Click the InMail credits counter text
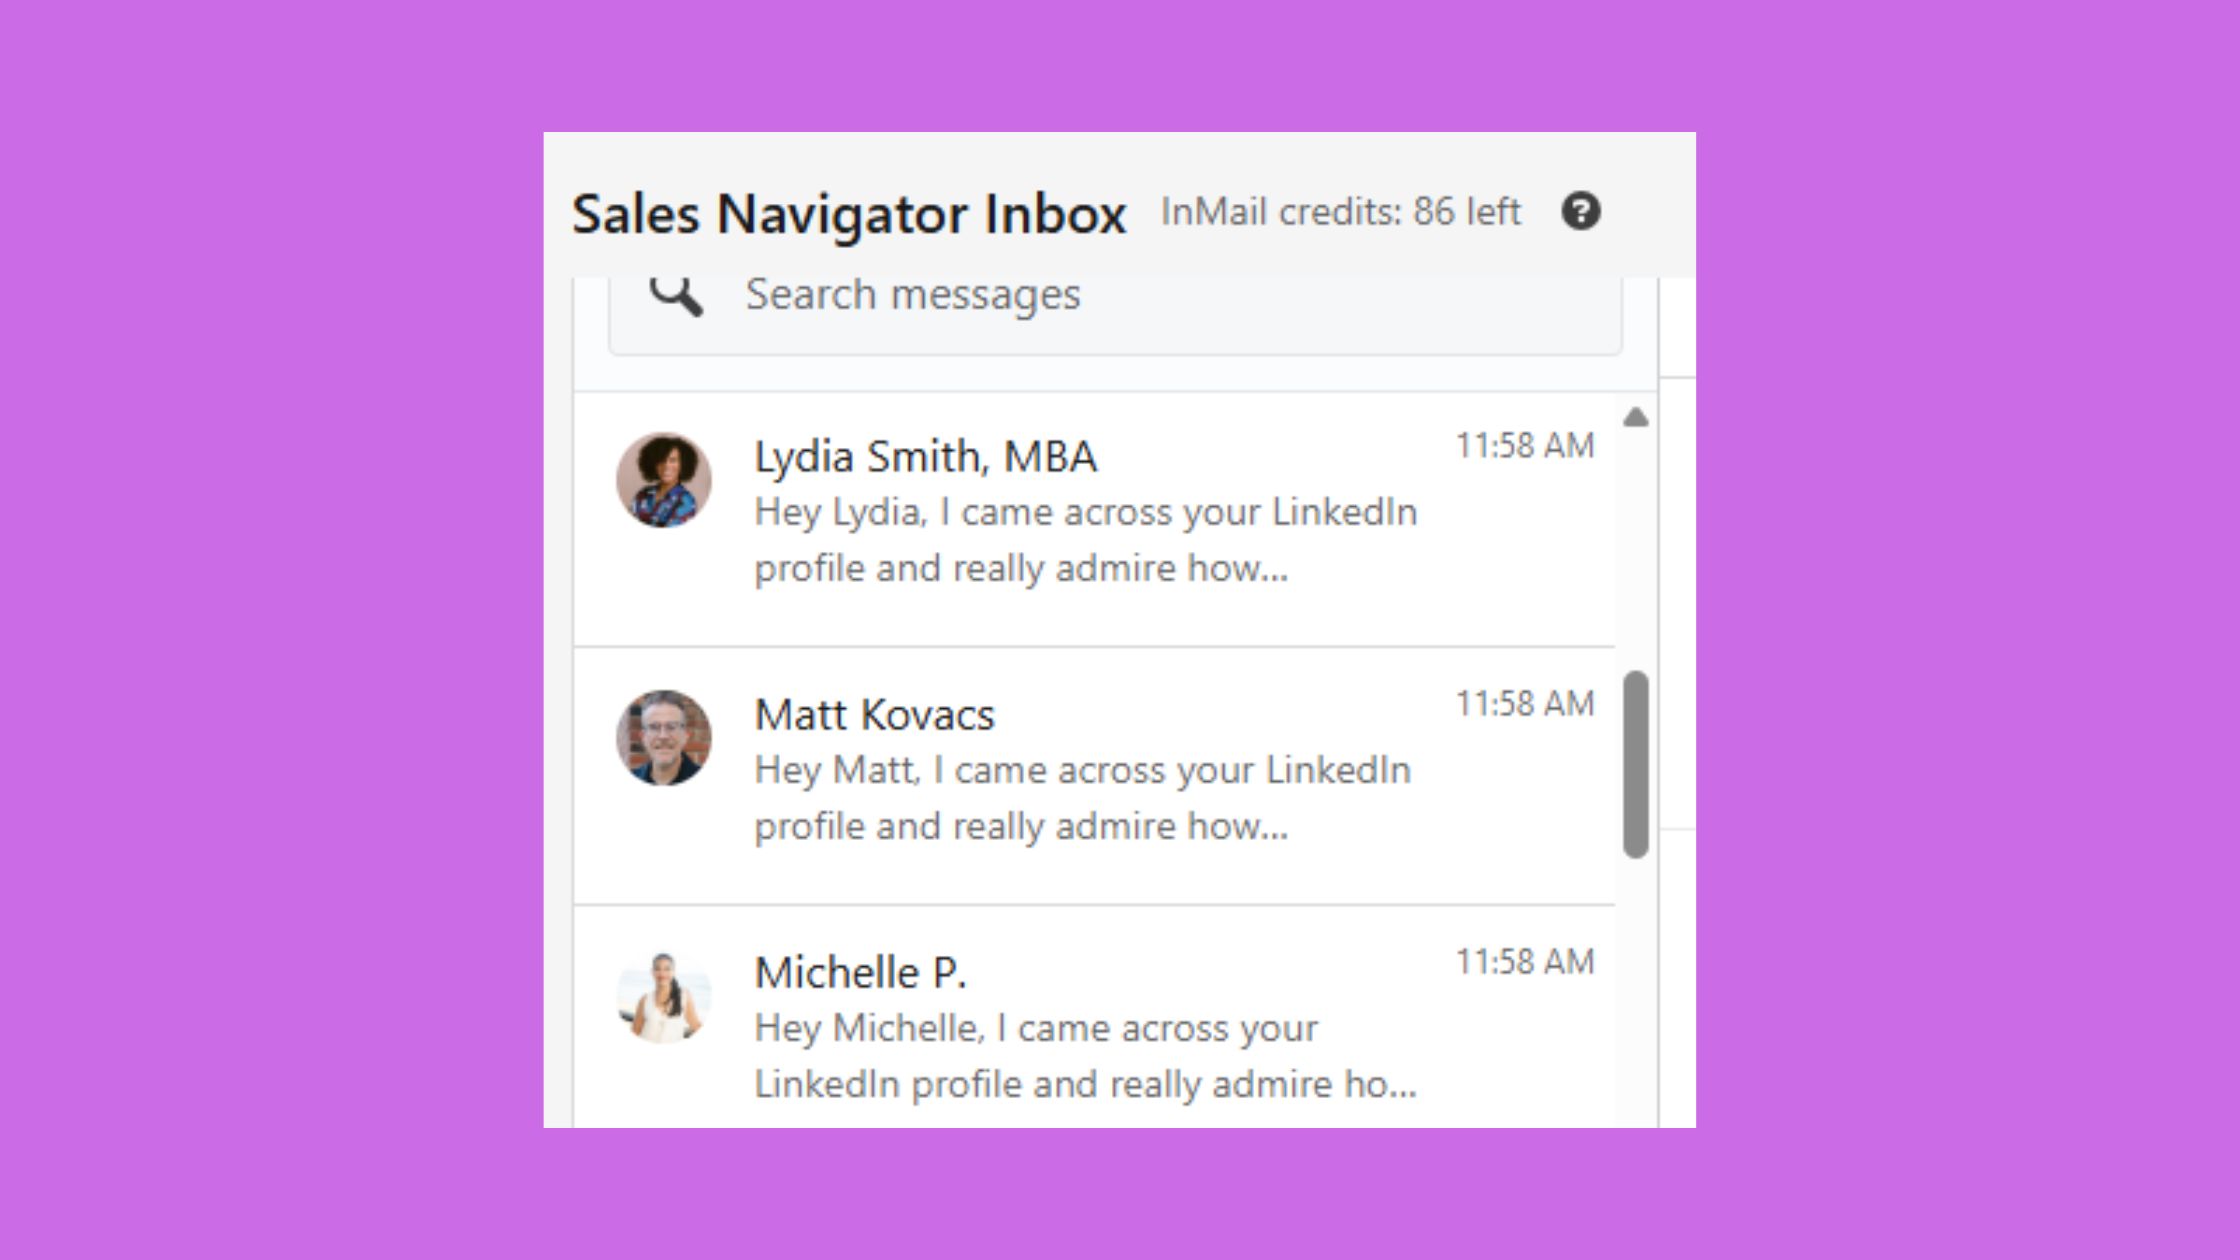The image size is (2240, 1260). point(1340,212)
